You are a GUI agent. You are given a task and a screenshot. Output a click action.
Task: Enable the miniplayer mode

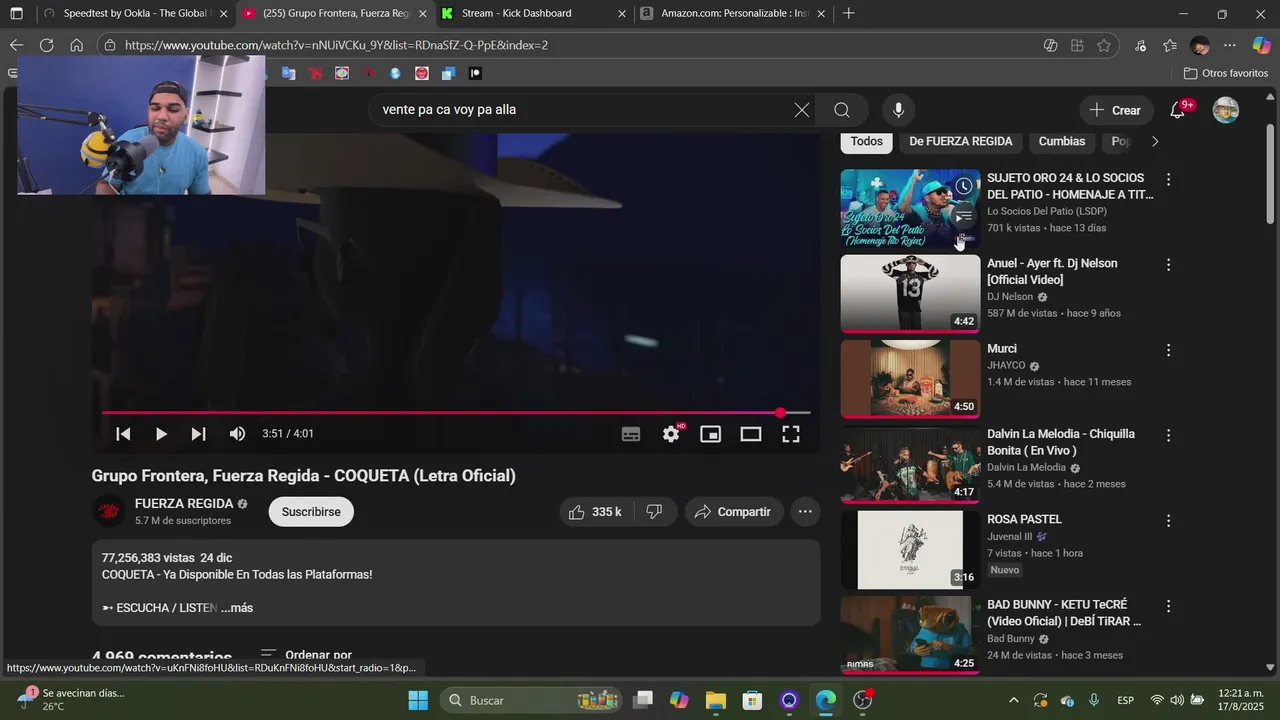pyautogui.click(x=711, y=434)
